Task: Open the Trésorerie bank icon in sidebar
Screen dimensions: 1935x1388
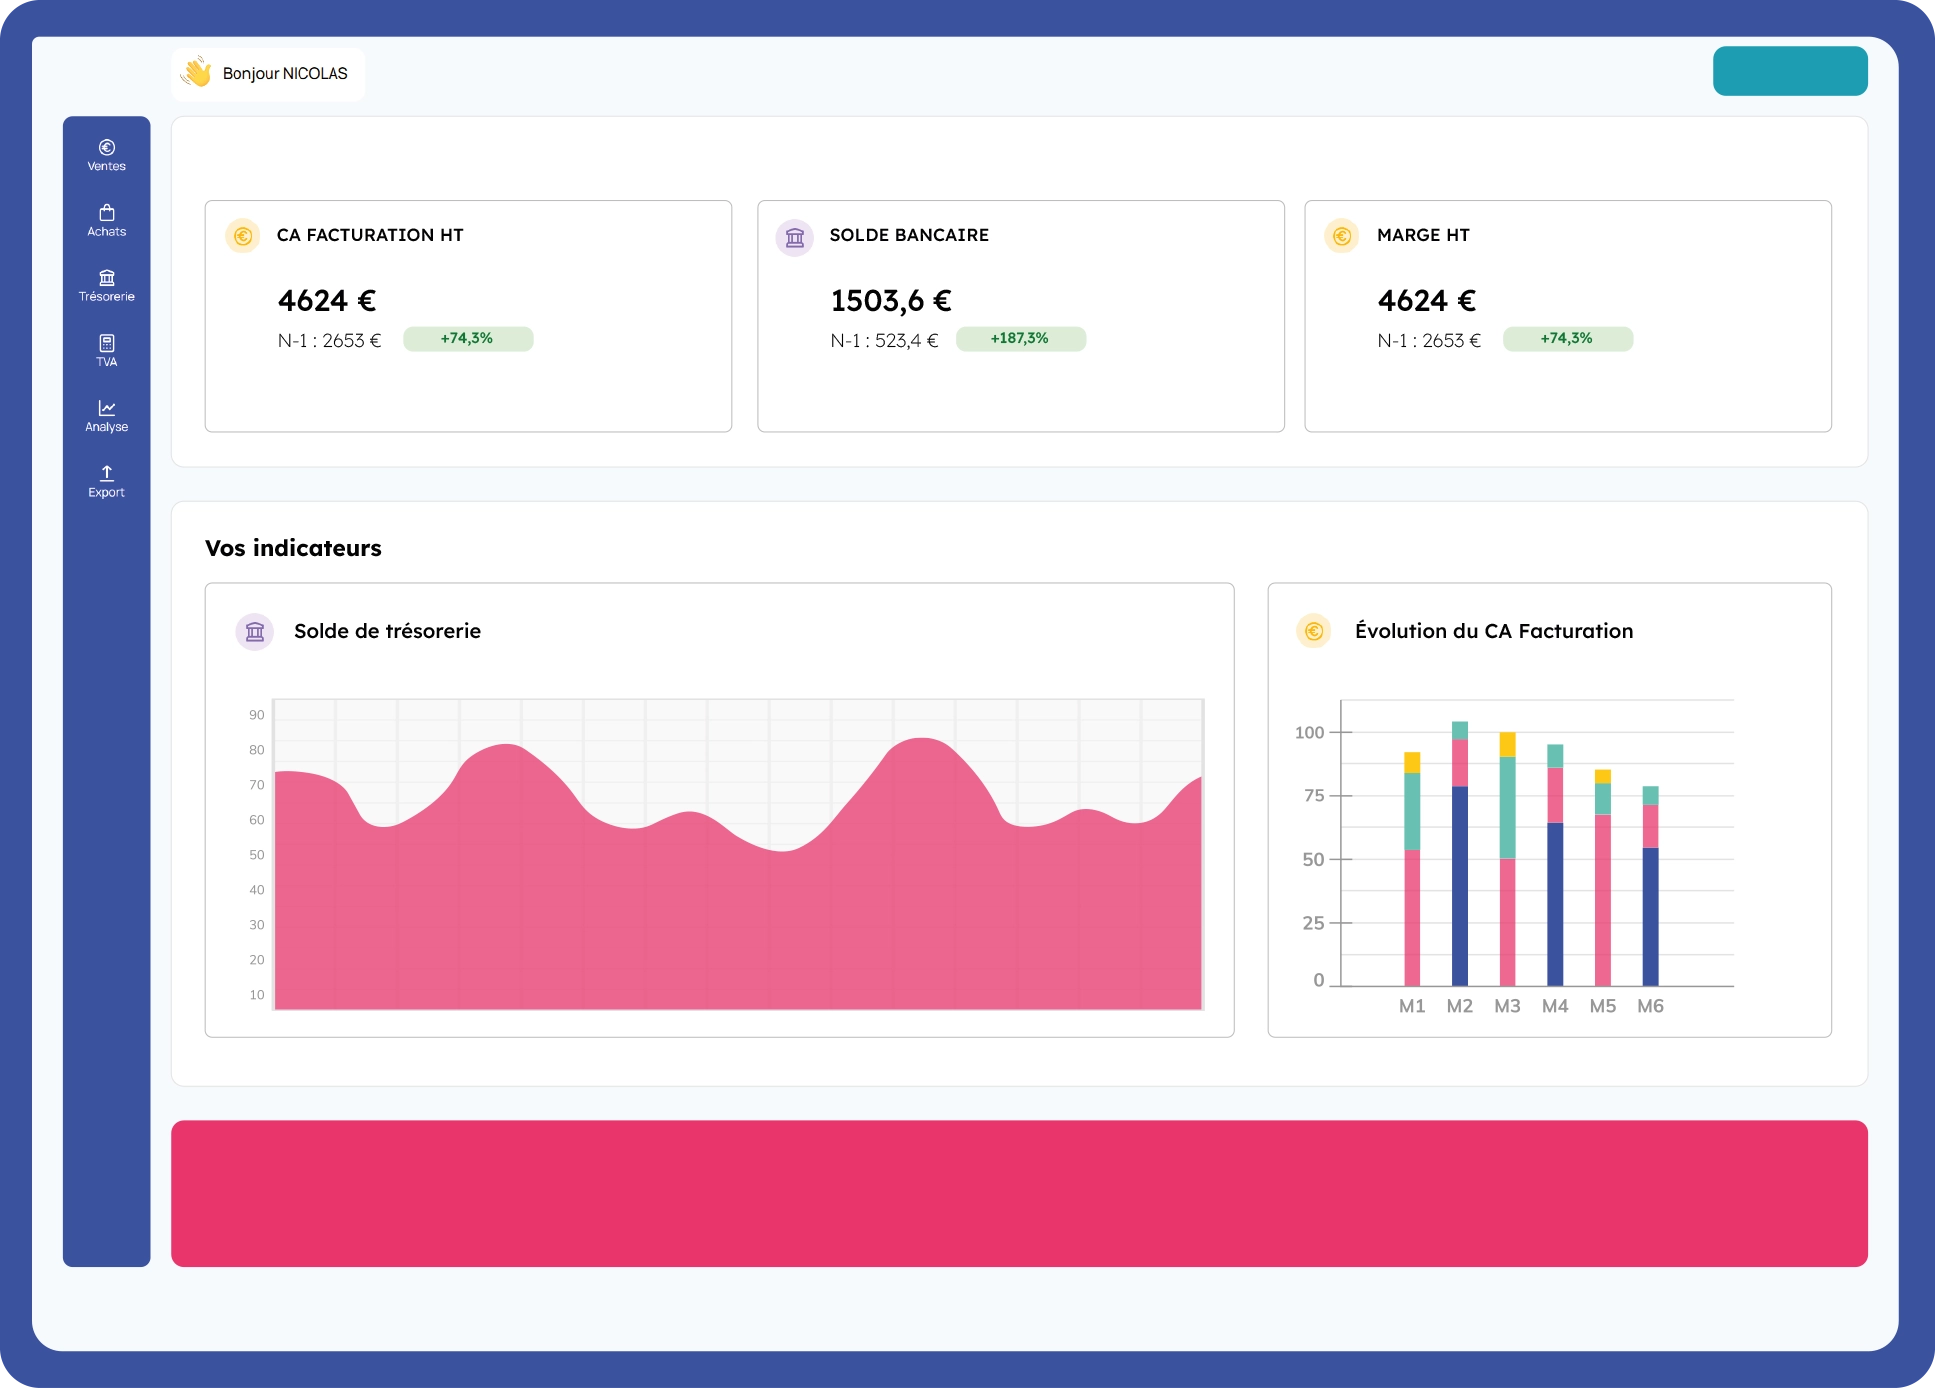Action: [107, 278]
